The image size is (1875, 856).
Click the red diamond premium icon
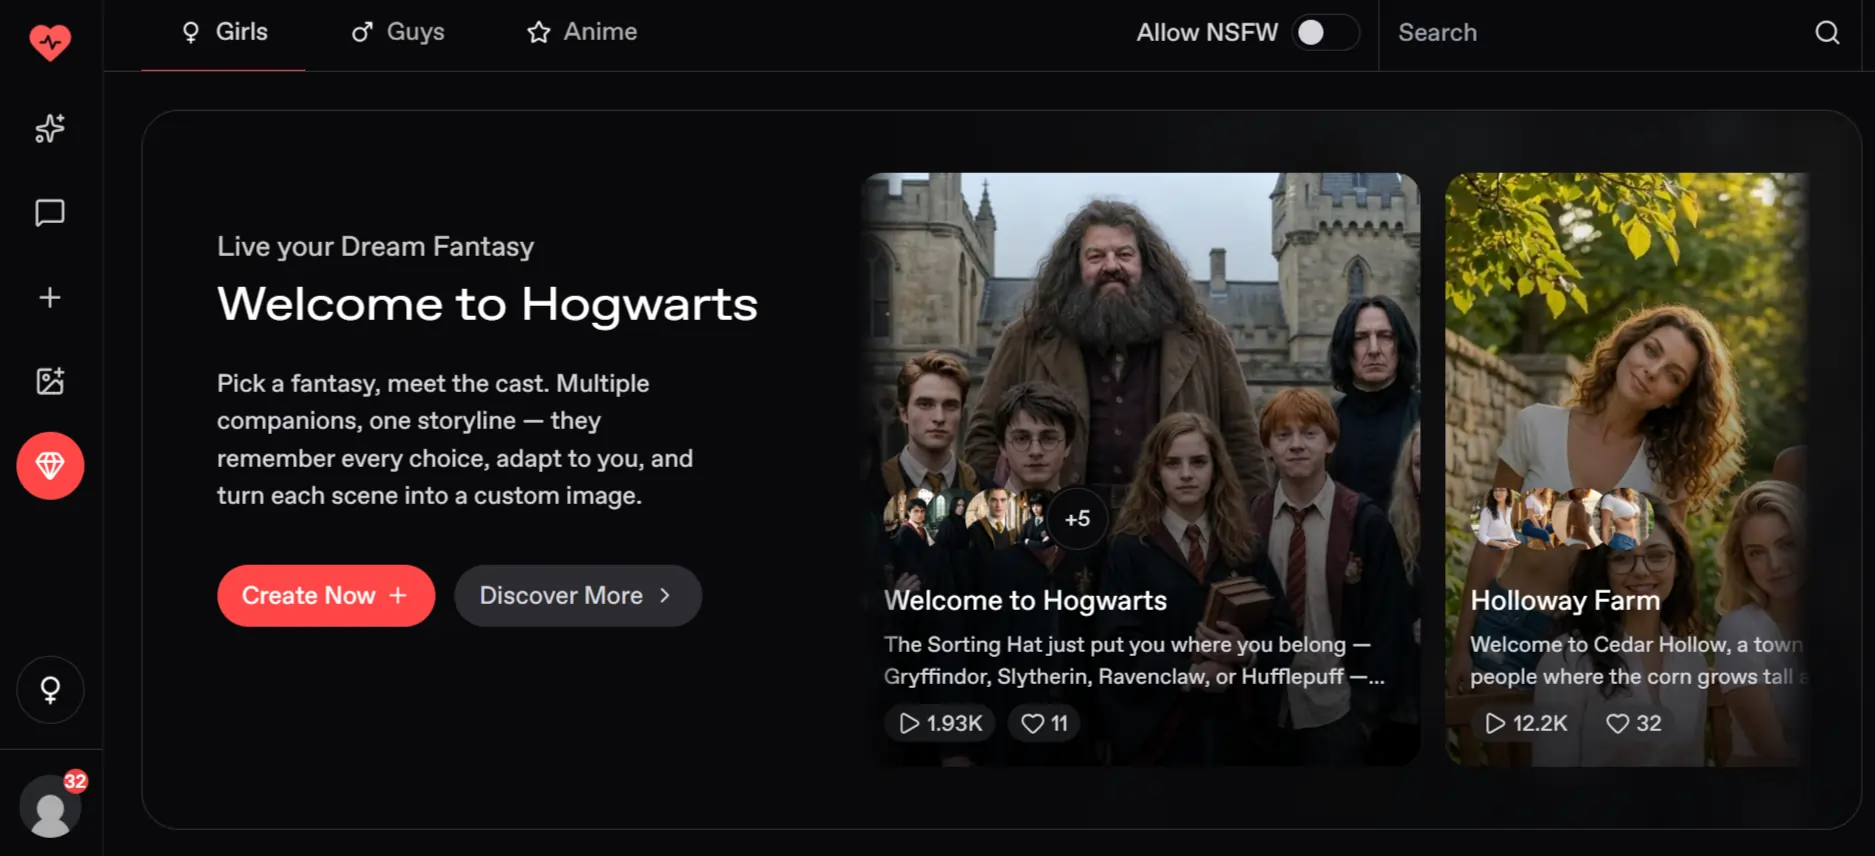(50, 466)
